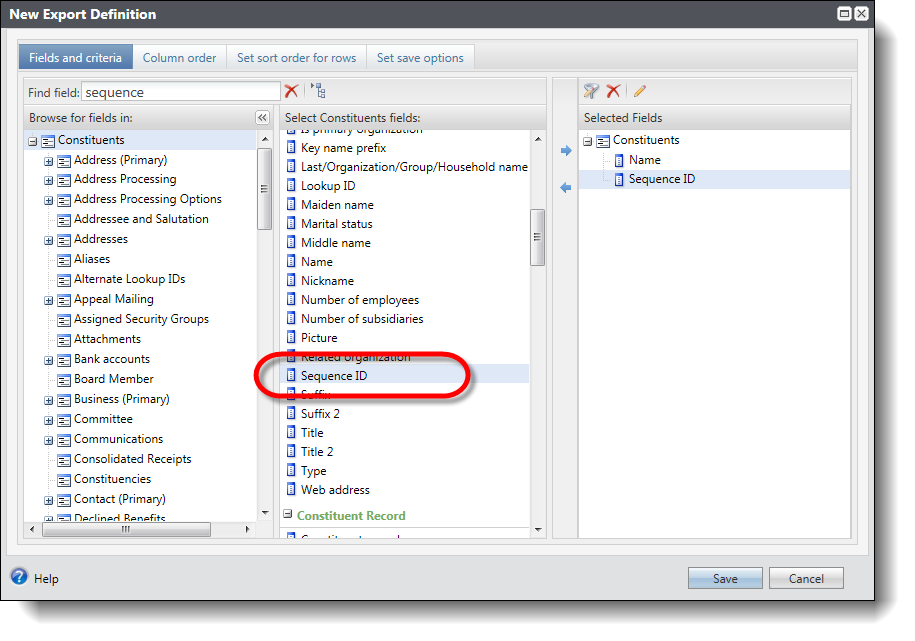
Task: Click the browse tree vertical scrollbar thumb
Action: point(264,189)
